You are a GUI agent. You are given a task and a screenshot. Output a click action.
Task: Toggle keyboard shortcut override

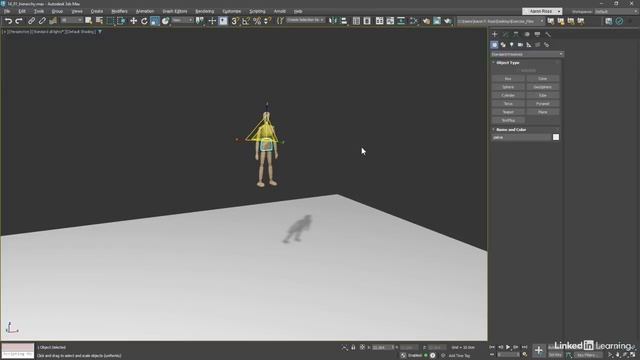pos(223,21)
